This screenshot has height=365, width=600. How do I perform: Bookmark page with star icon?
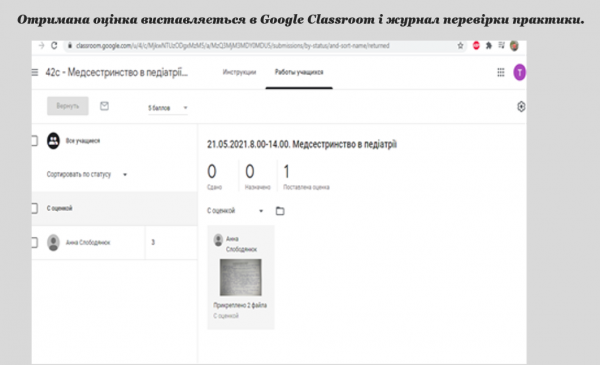click(x=460, y=46)
